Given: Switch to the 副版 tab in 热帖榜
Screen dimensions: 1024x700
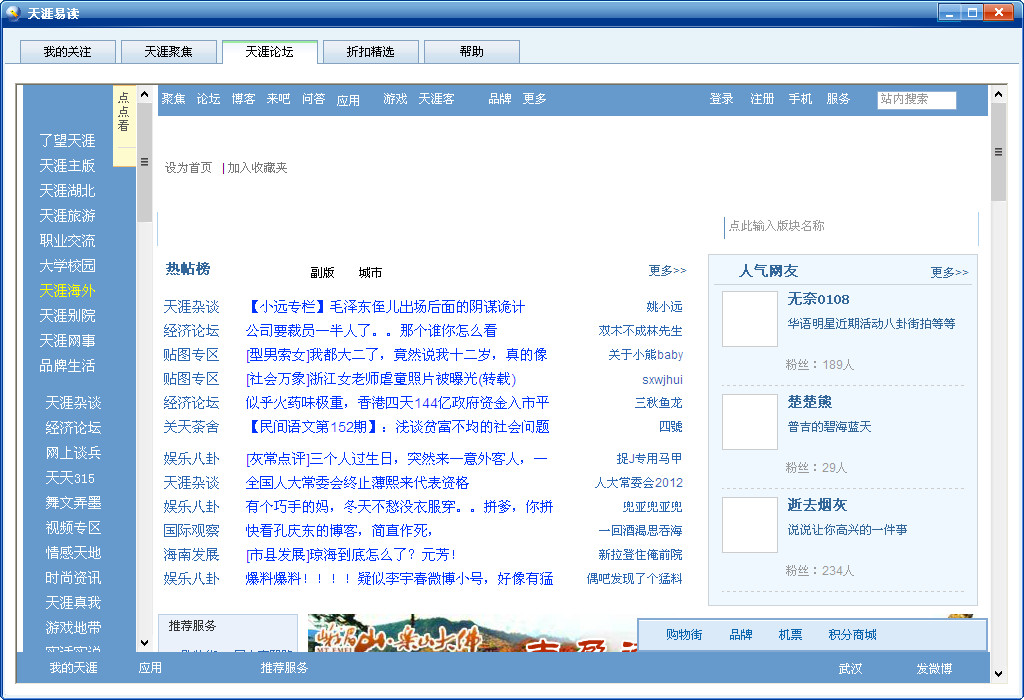Looking at the screenshot, I should click(322, 273).
